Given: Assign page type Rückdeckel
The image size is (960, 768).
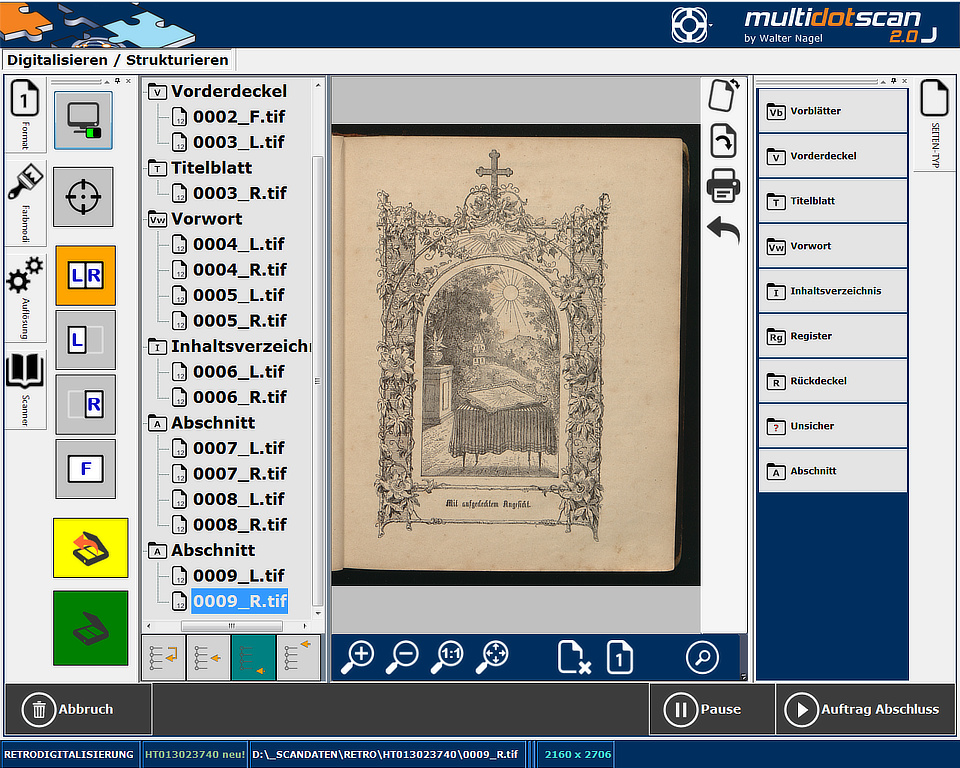Looking at the screenshot, I should click(833, 381).
